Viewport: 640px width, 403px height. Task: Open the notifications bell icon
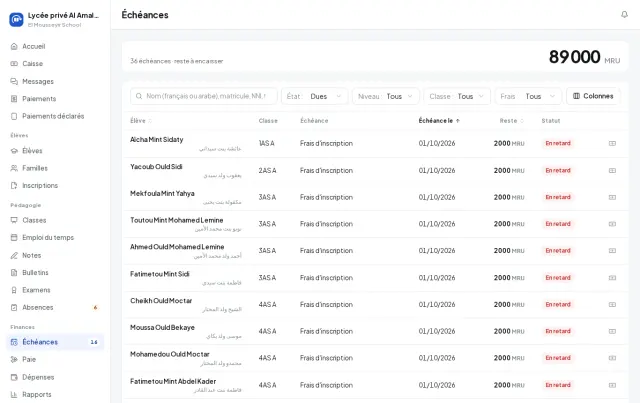click(624, 15)
